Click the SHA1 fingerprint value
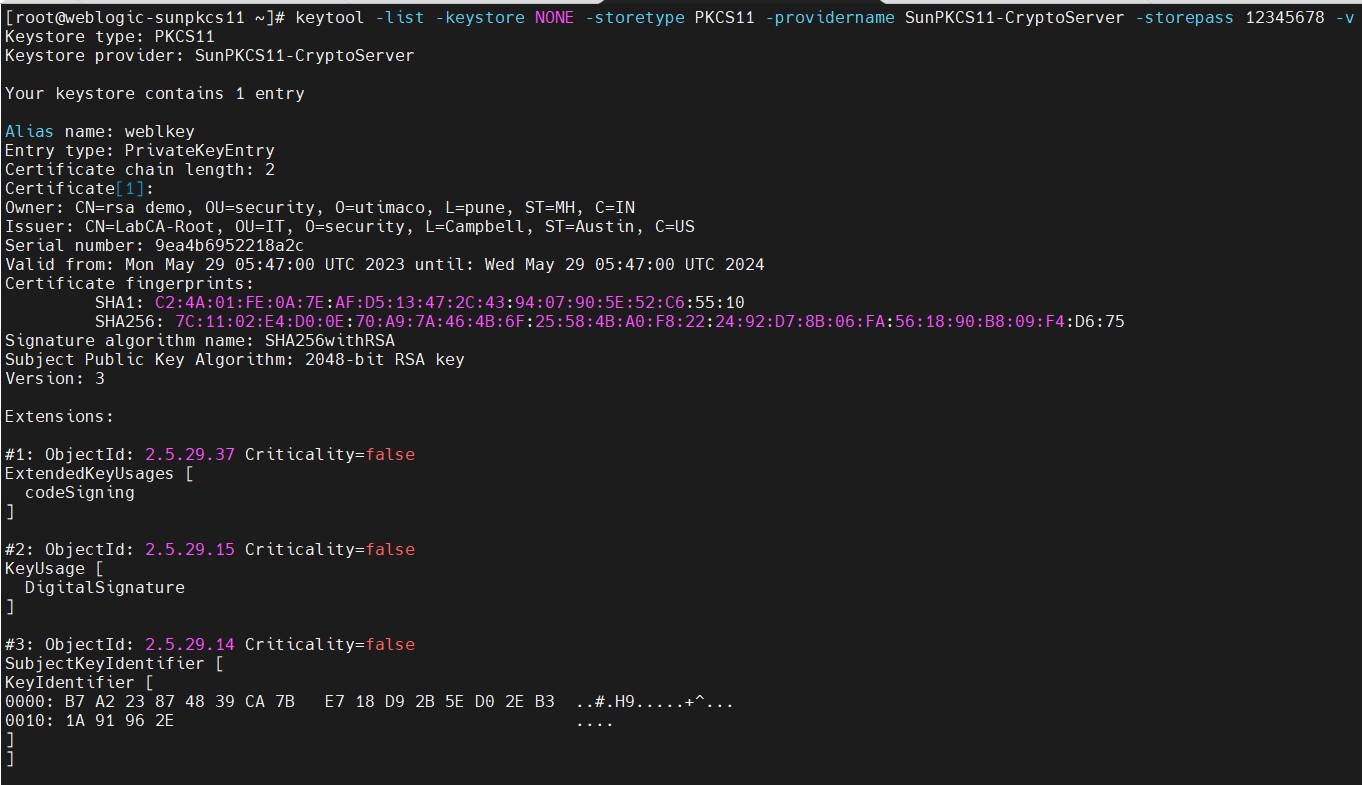Screen dimensions: 1362x785 (450, 302)
